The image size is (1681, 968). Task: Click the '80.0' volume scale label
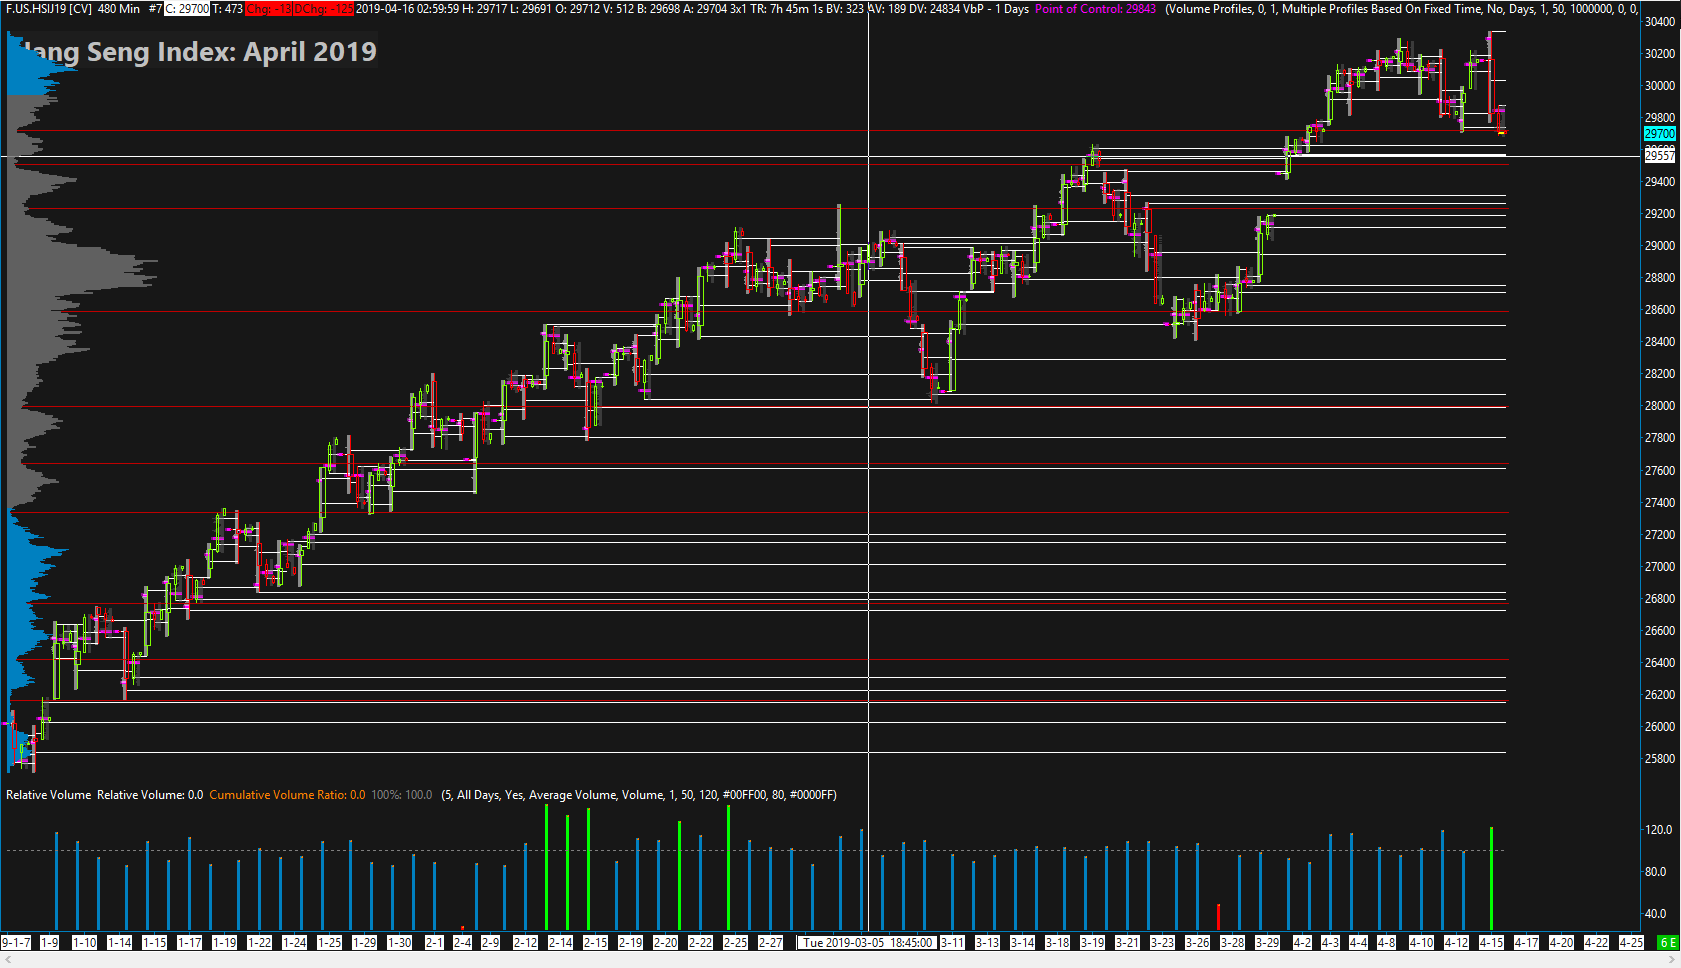(1656, 872)
